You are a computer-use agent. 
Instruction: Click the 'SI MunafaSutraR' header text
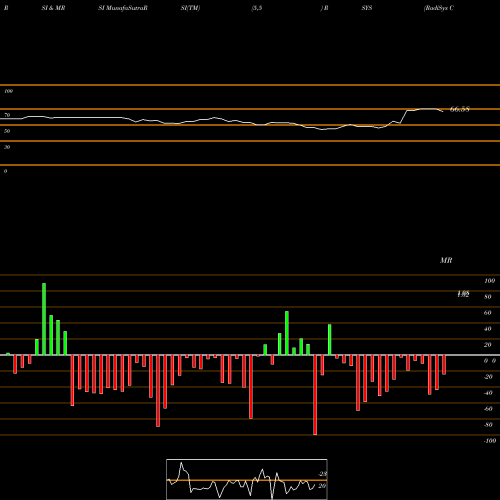(x=123, y=8)
